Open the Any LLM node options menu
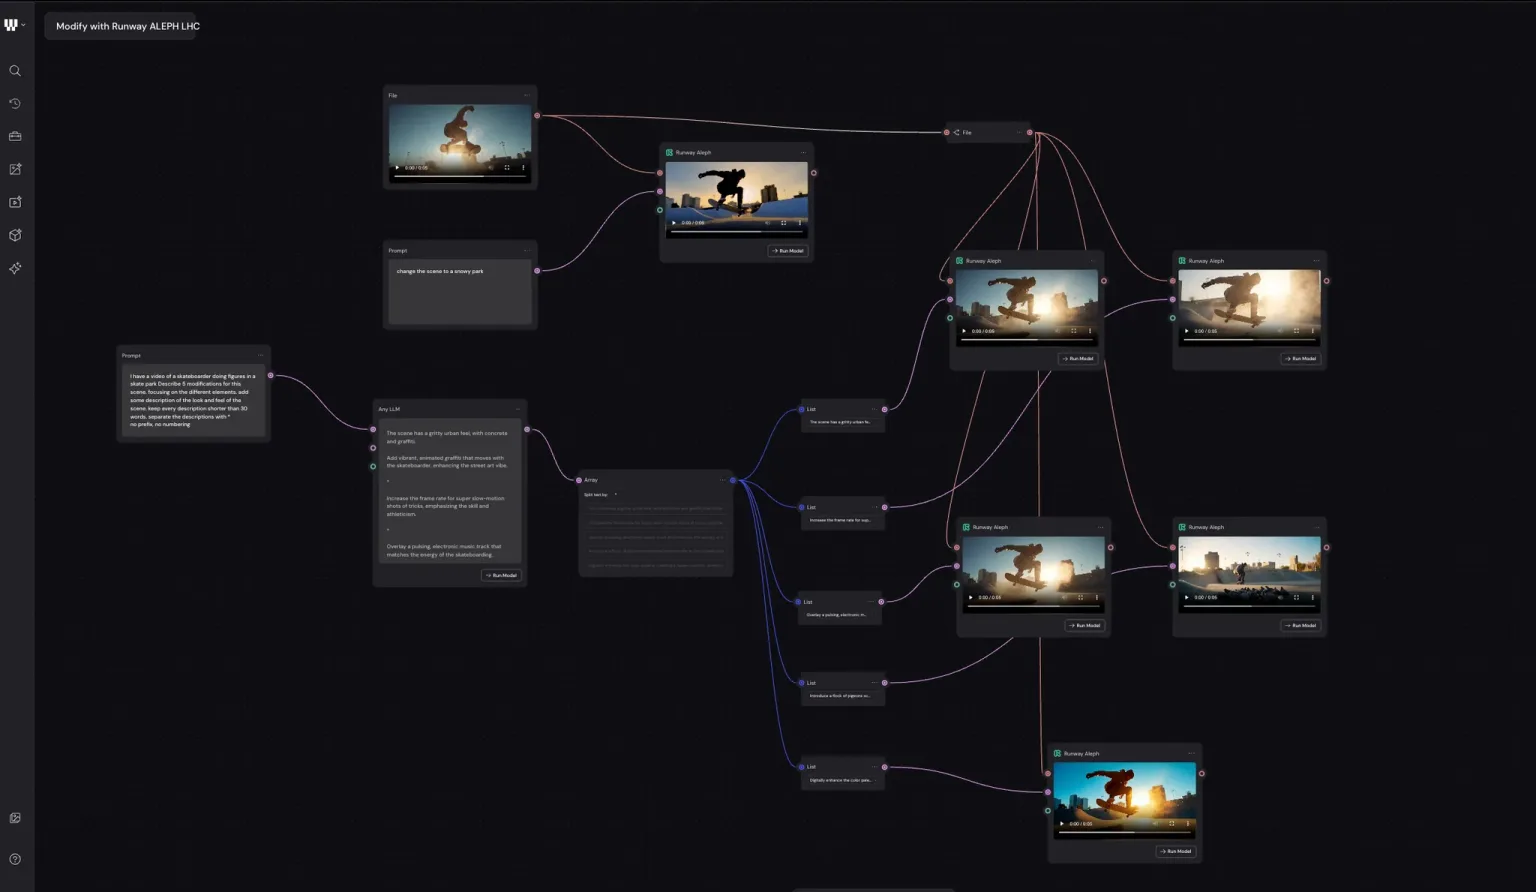 coord(517,409)
